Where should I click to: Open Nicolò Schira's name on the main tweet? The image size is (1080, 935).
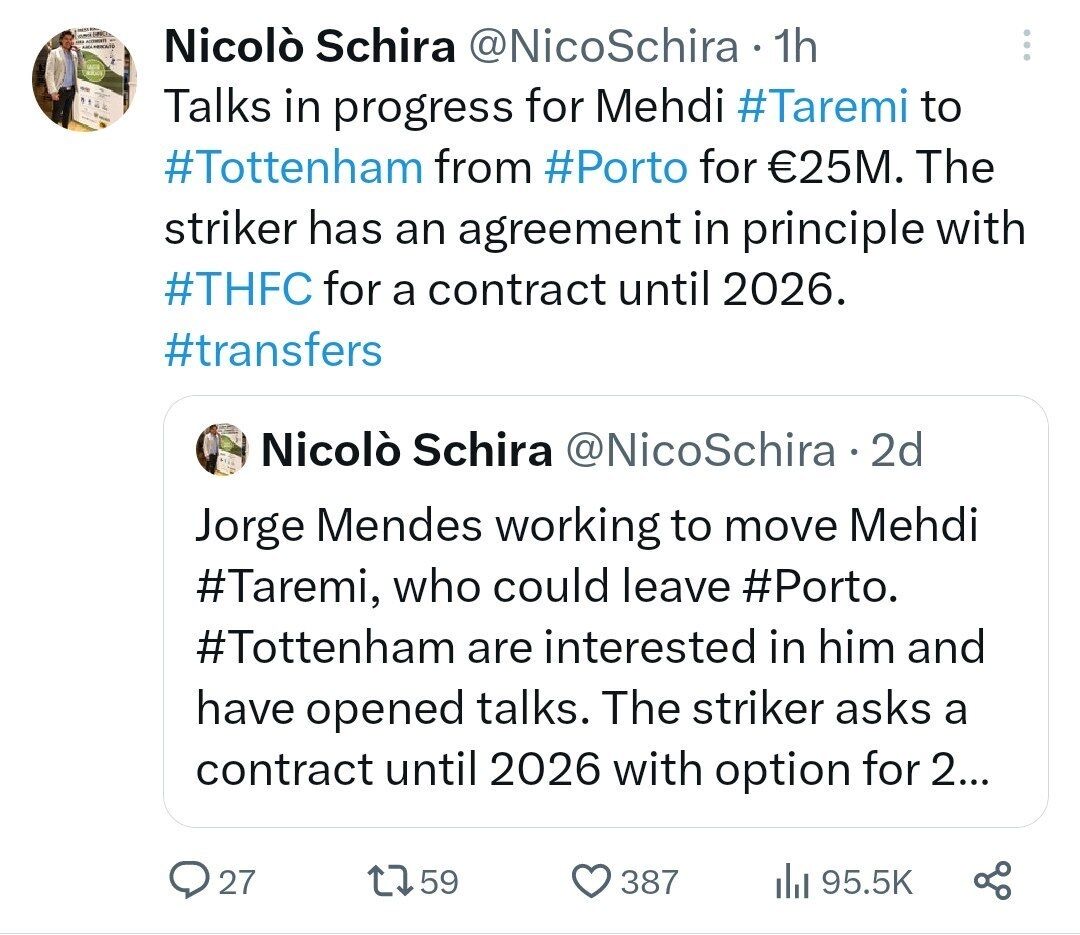coord(308,47)
